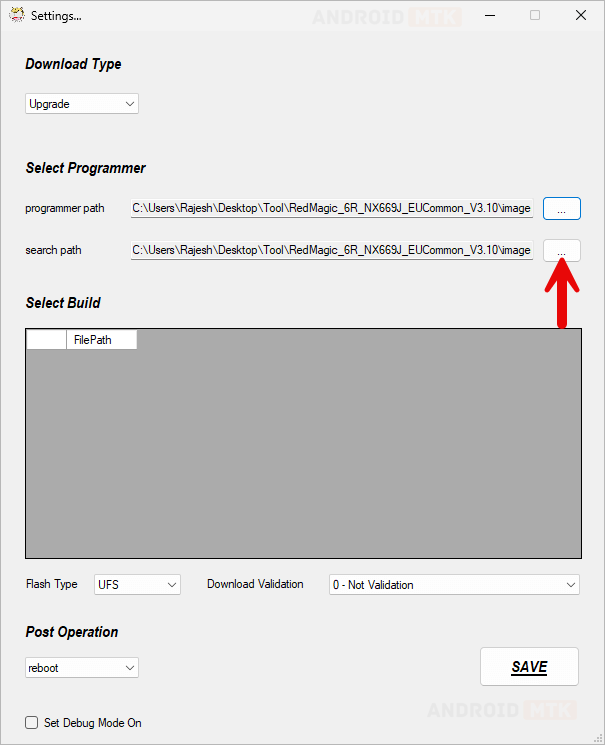
Task: Browse for the programmer path
Action: coord(561,208)
